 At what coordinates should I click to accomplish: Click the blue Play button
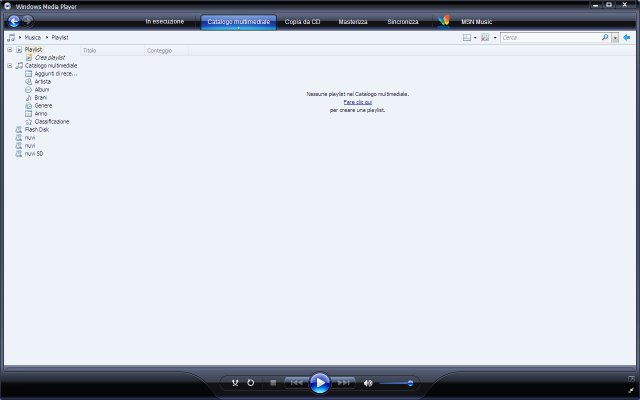pos(319,382)
